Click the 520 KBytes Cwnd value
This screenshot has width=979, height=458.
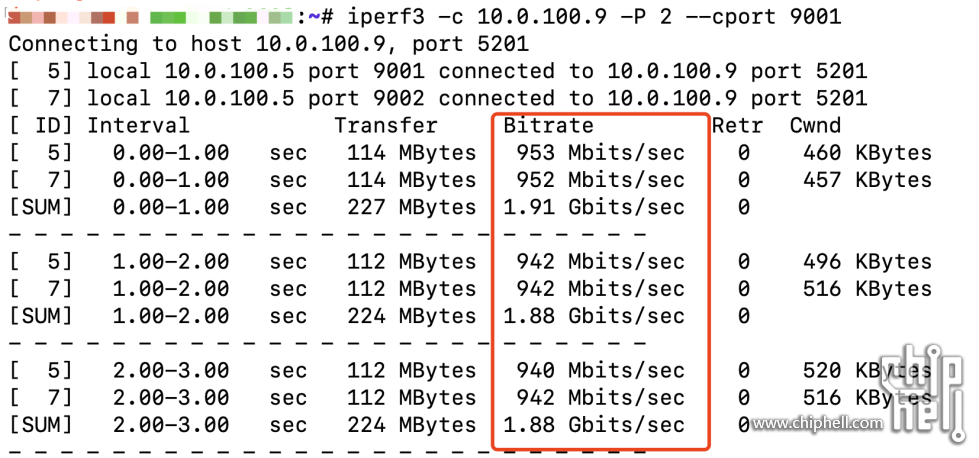(867, 370)
